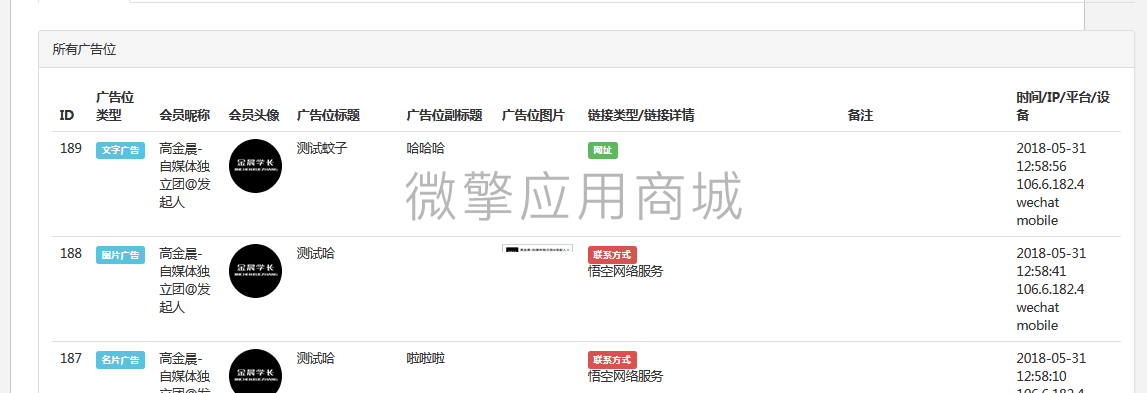
Task: Click the 链接类型/链接详情 column header
Action: coord(642,116)
